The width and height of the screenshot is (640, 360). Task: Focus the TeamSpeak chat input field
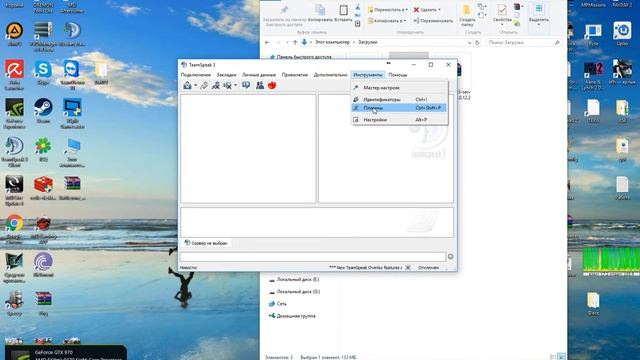[x=313, y=256]
